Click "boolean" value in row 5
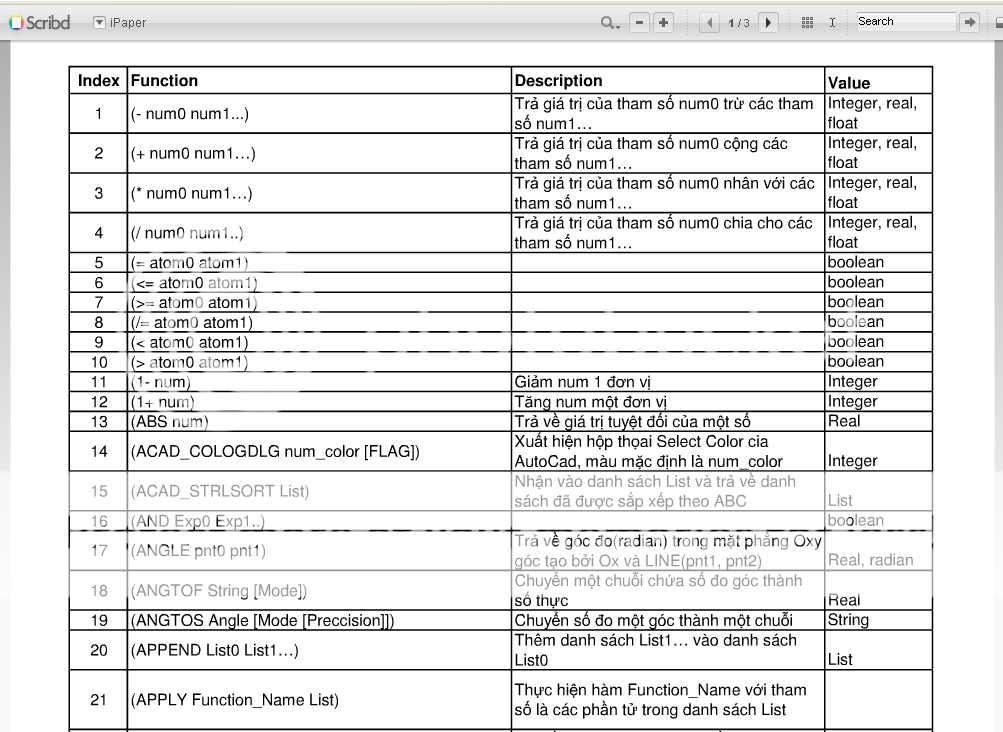This screenshot has width=1003, height=732. (855, 262)
